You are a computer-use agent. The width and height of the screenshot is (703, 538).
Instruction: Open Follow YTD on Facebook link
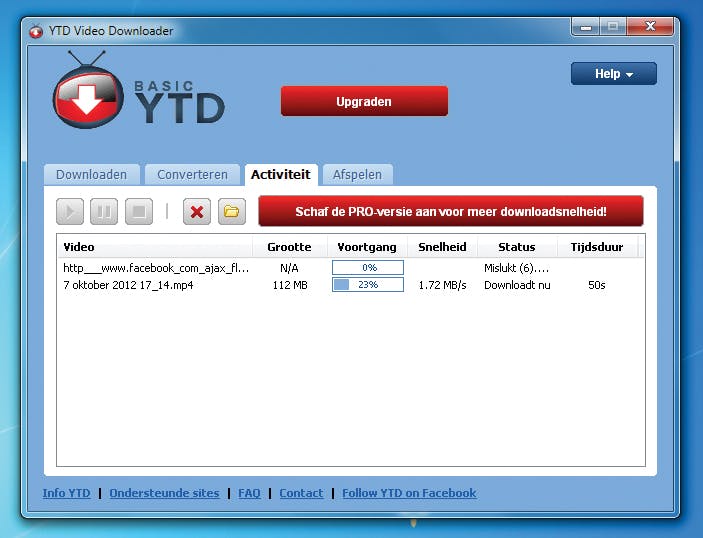[409, 493]
